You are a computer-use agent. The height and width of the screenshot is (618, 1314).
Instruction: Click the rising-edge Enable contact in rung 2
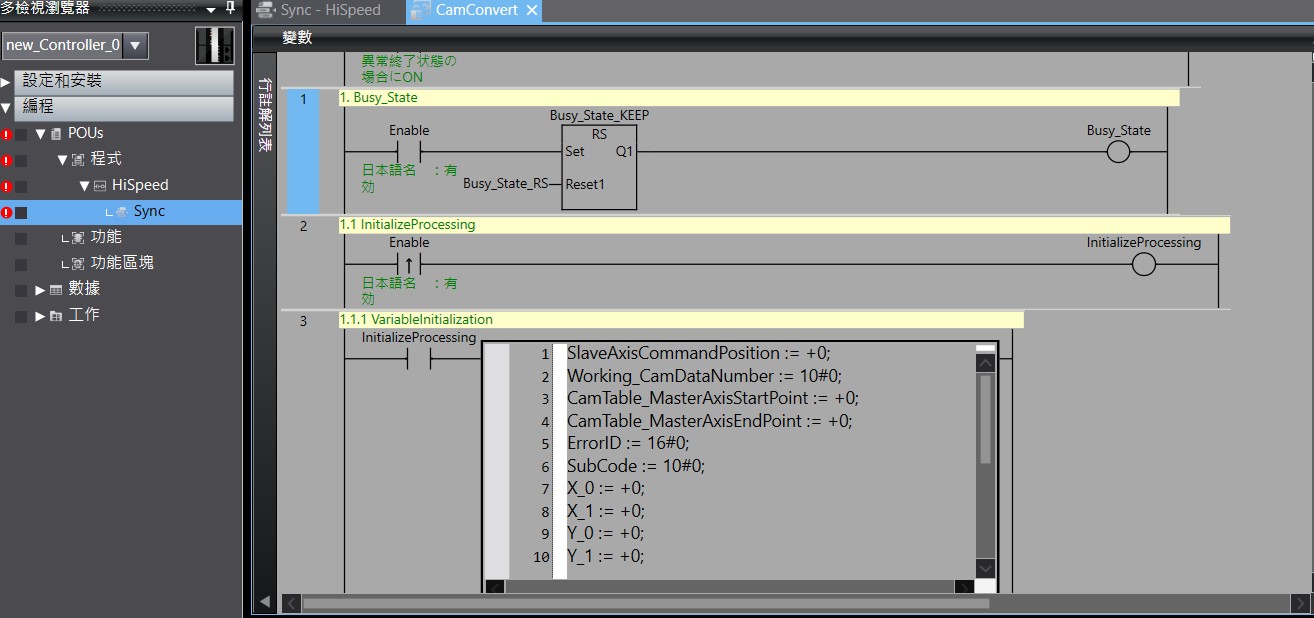pos(408,264)
